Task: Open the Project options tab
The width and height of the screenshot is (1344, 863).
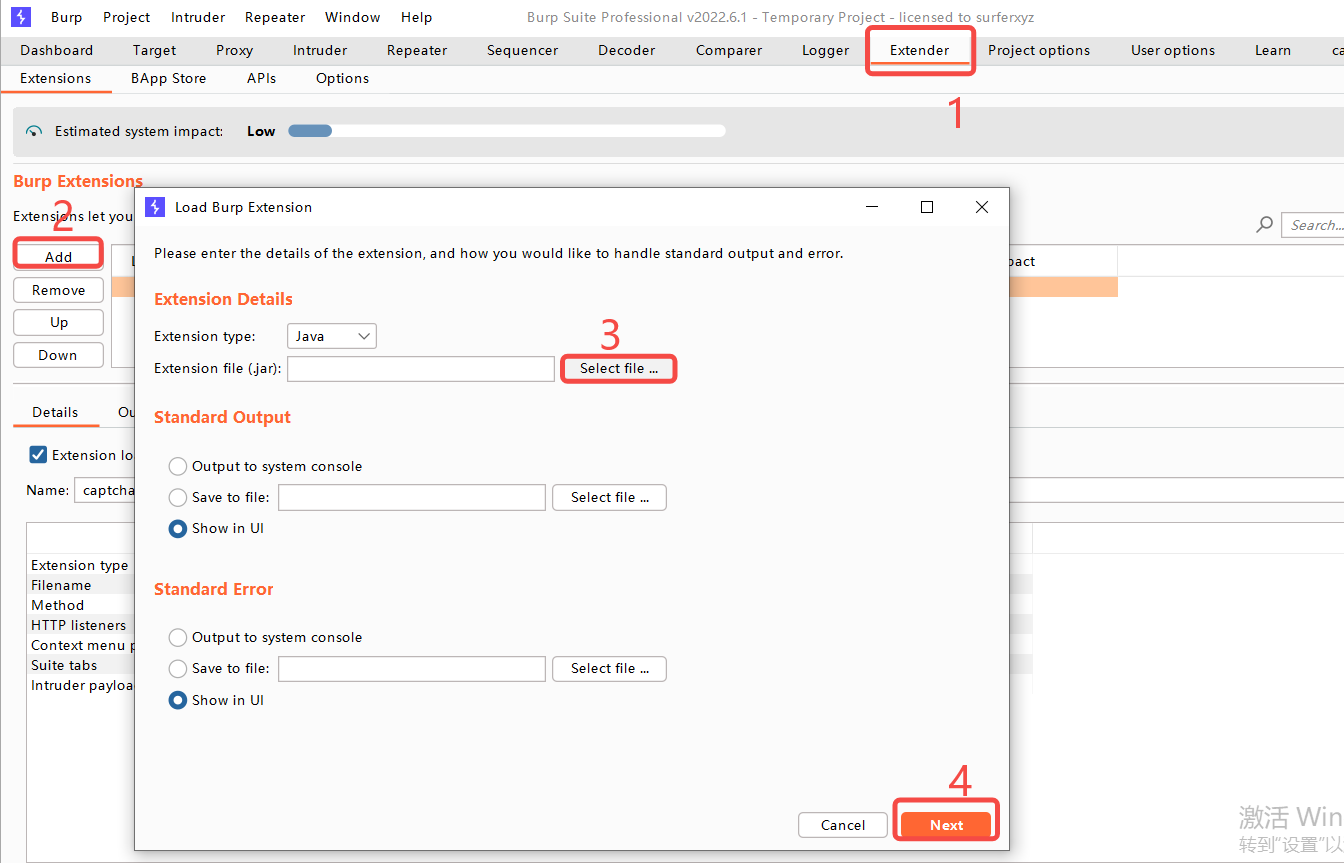Action: [1039, 50]
